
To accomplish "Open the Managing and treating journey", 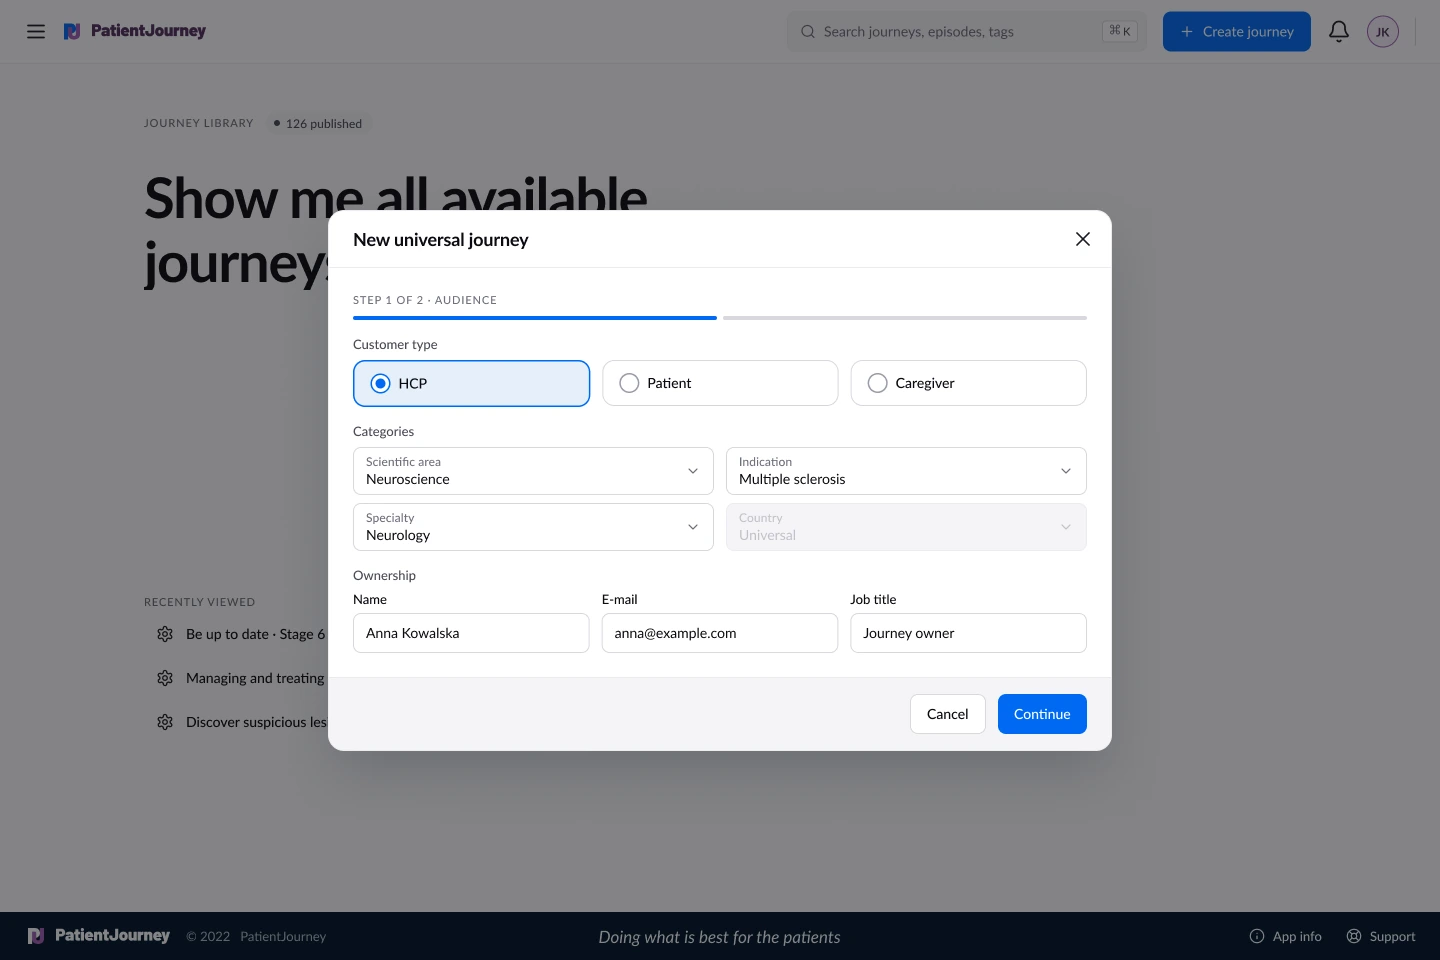I will pyautogui.click(x=255, y=678).
